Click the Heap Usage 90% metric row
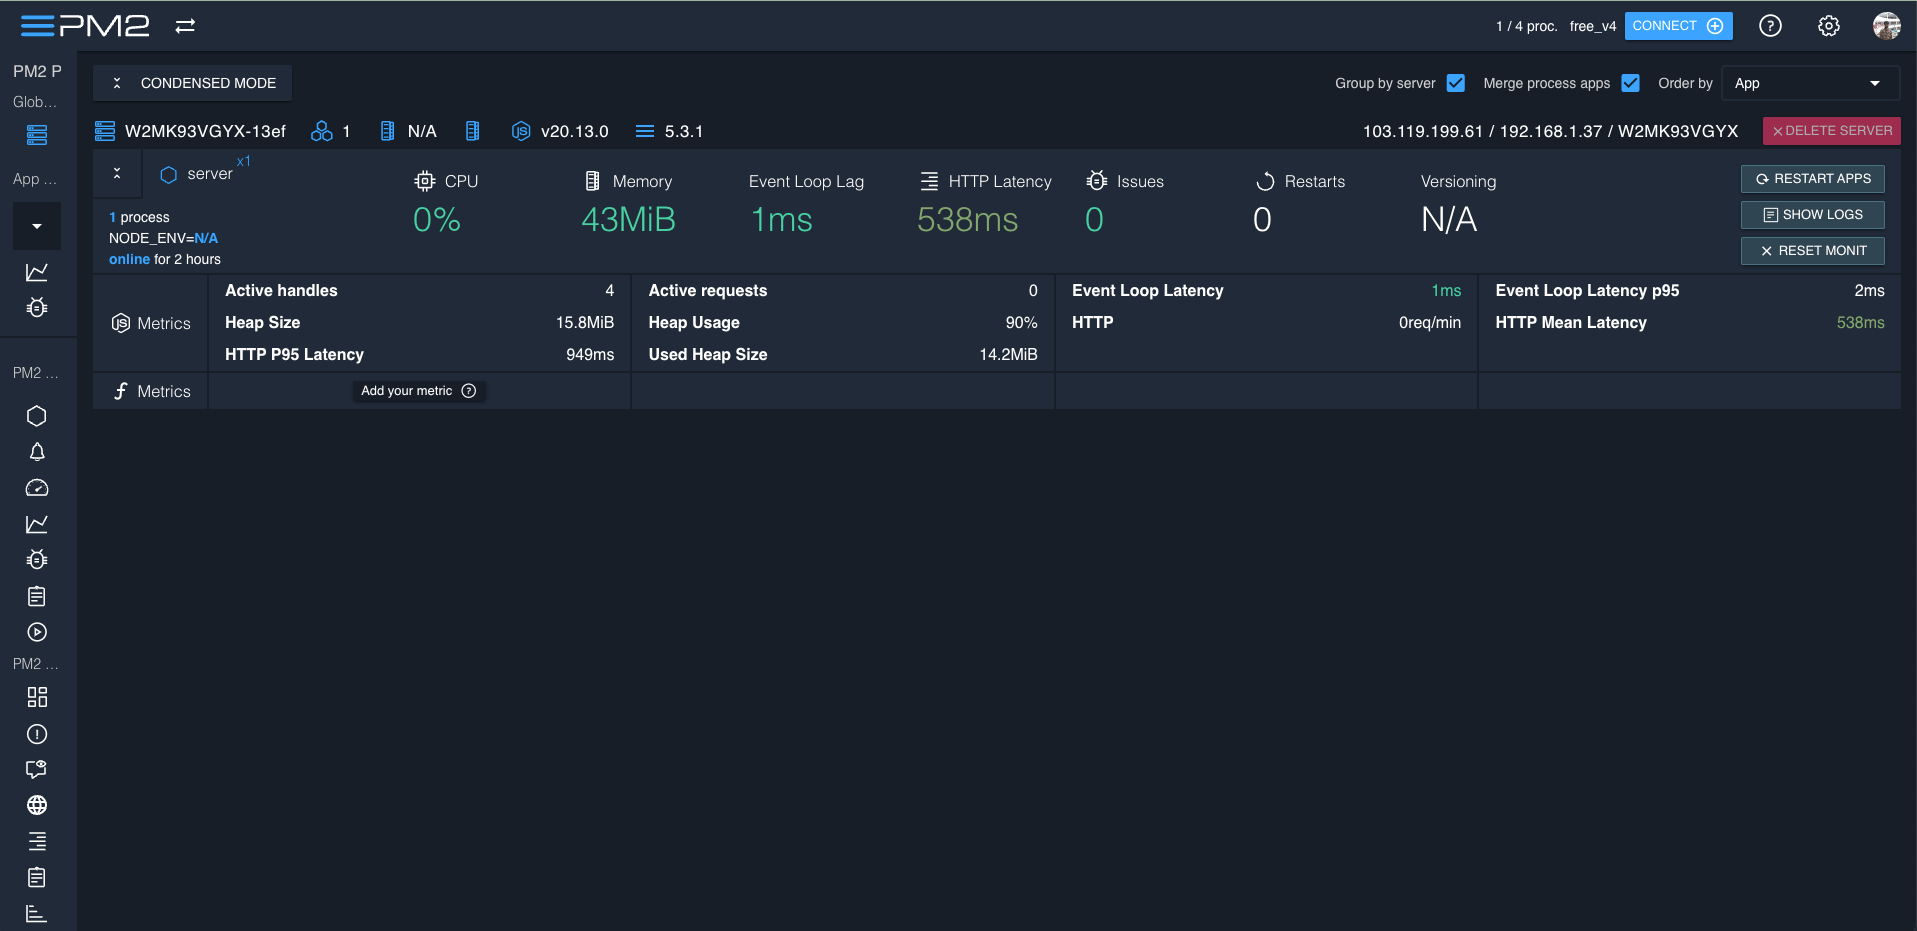Image resolution: width=1917 pixels, height=931 pixels. coord(843,323)
